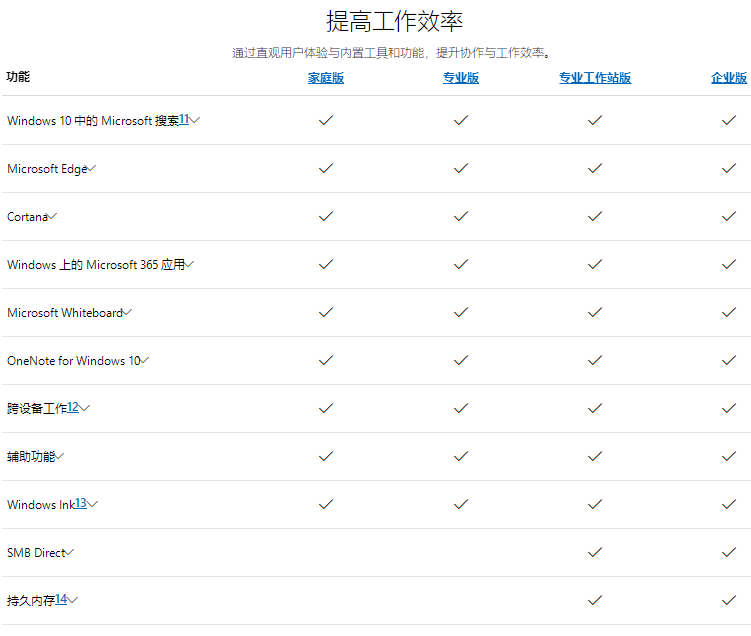The image size is (751, 636).
Task: Open footnote 12 next to 跨设备工作
Action: [73, 407]
